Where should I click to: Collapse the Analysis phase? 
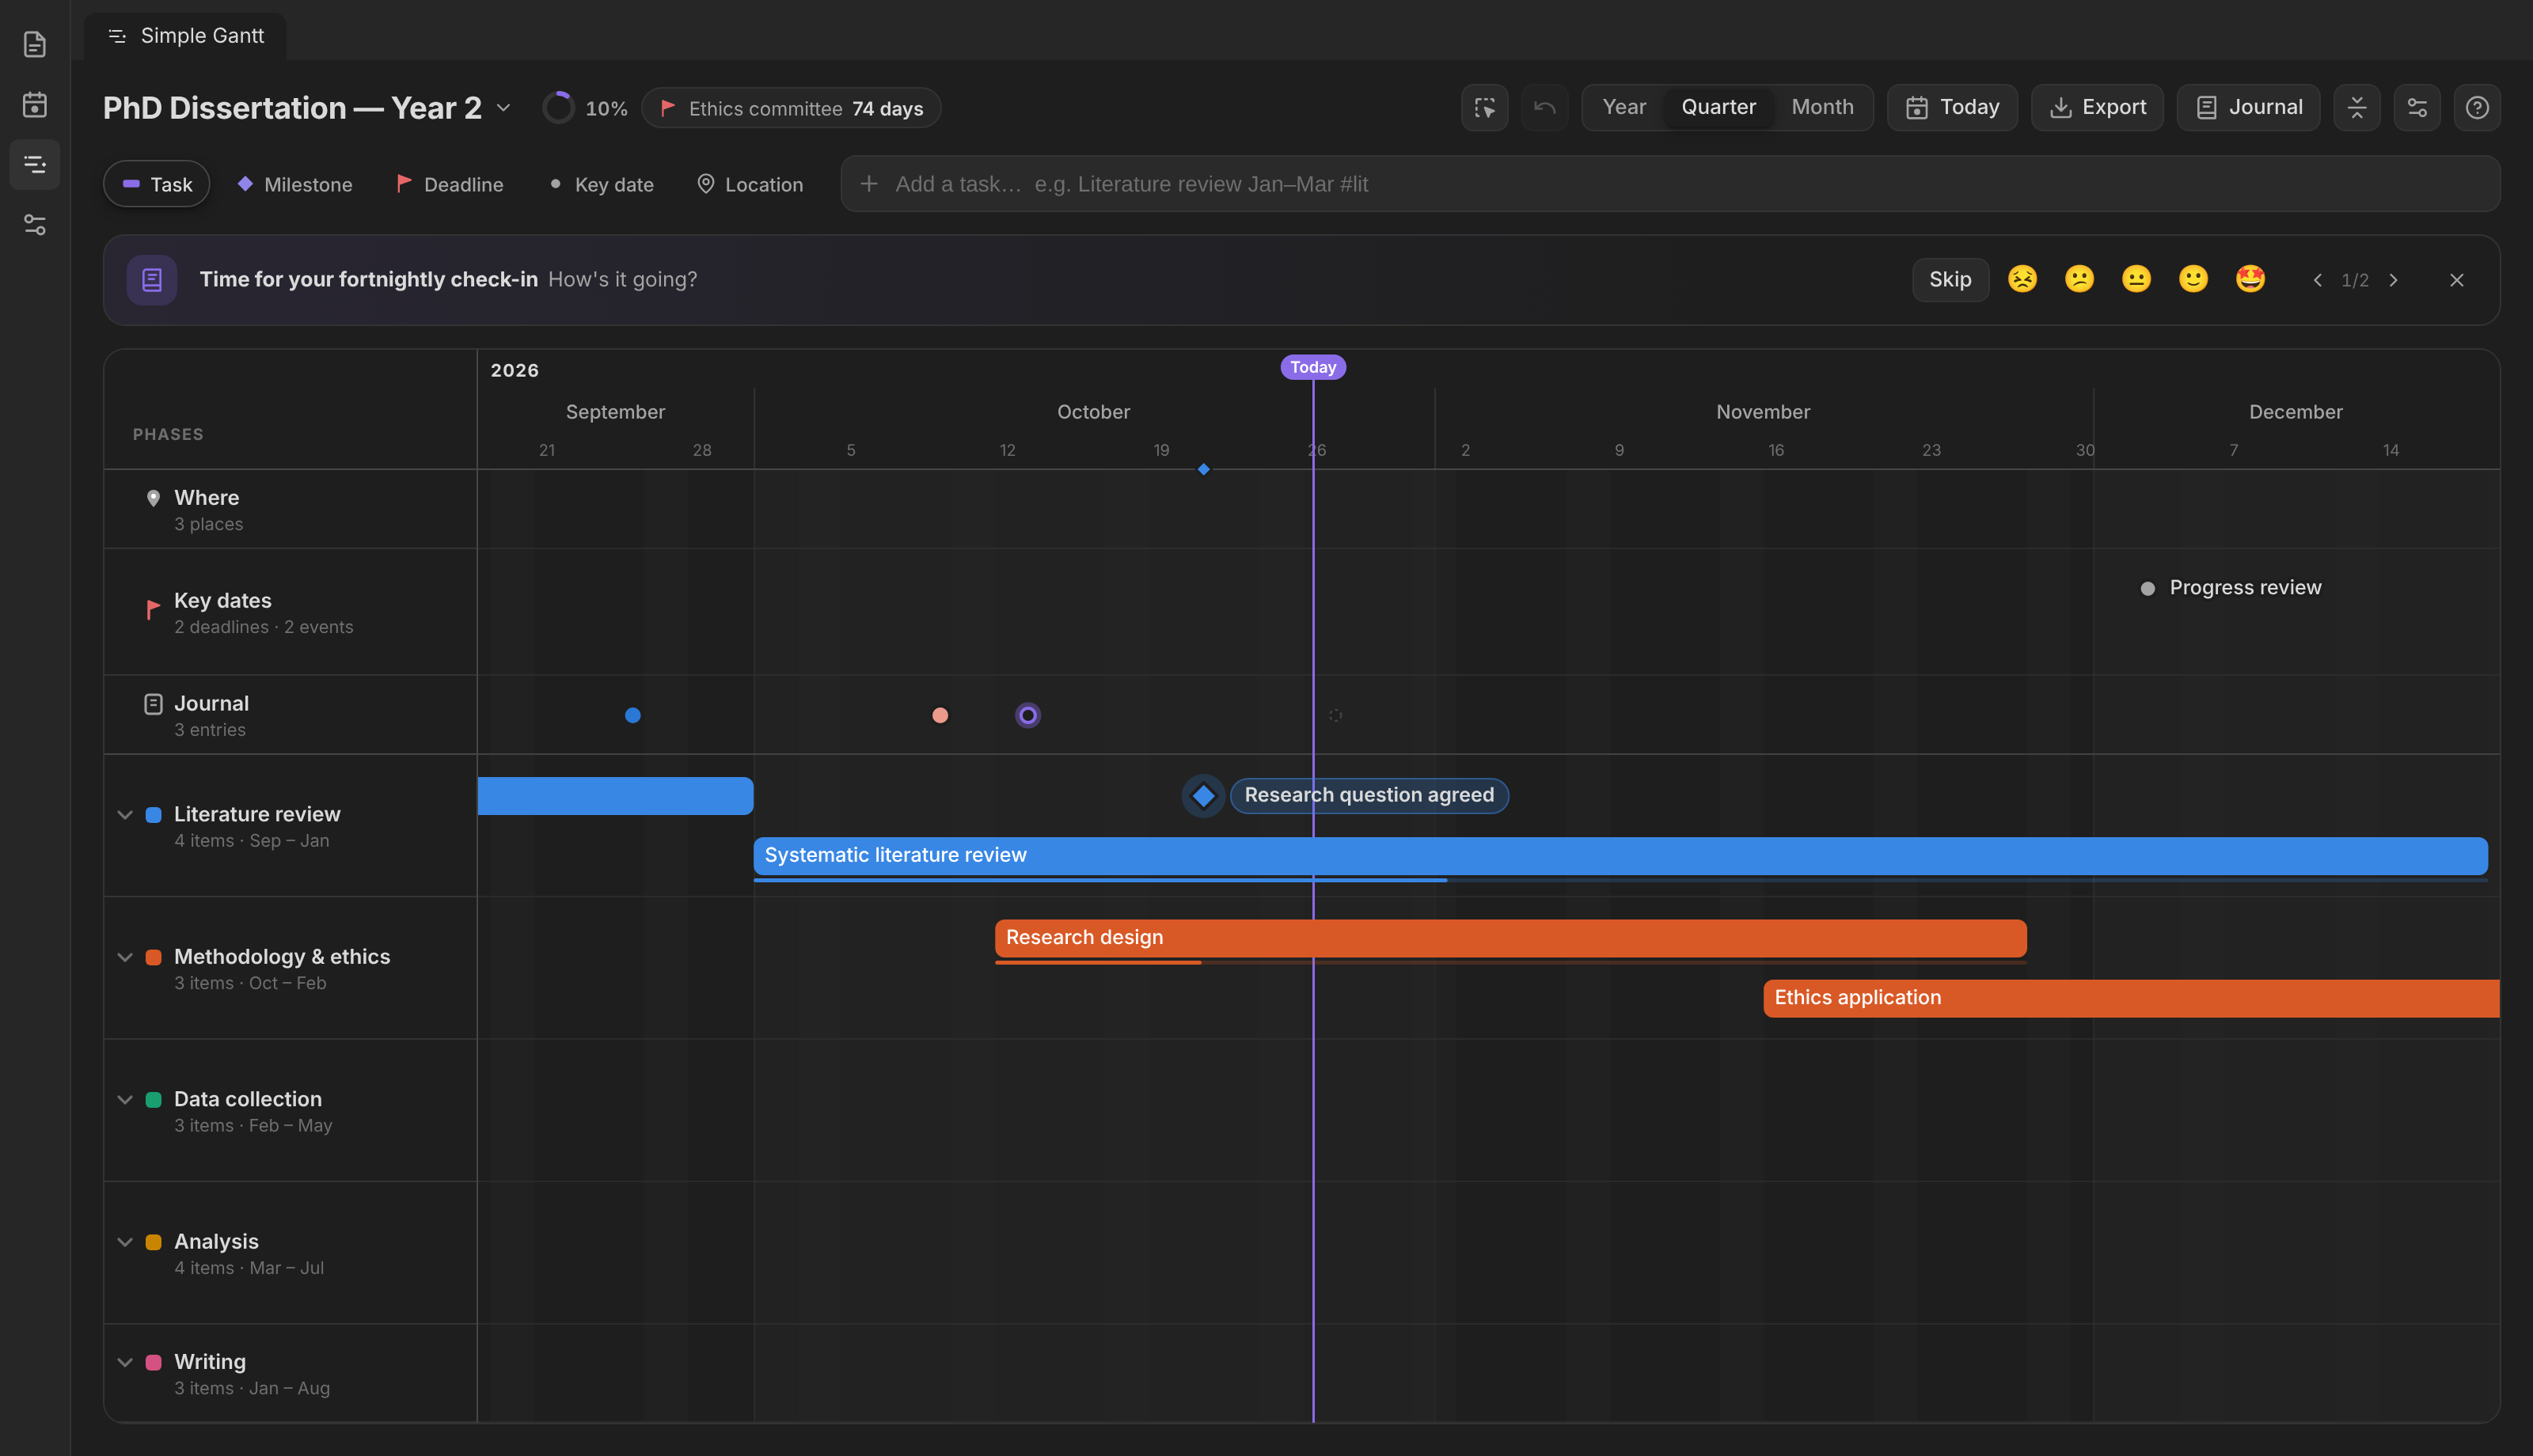tap(125, 1242)
